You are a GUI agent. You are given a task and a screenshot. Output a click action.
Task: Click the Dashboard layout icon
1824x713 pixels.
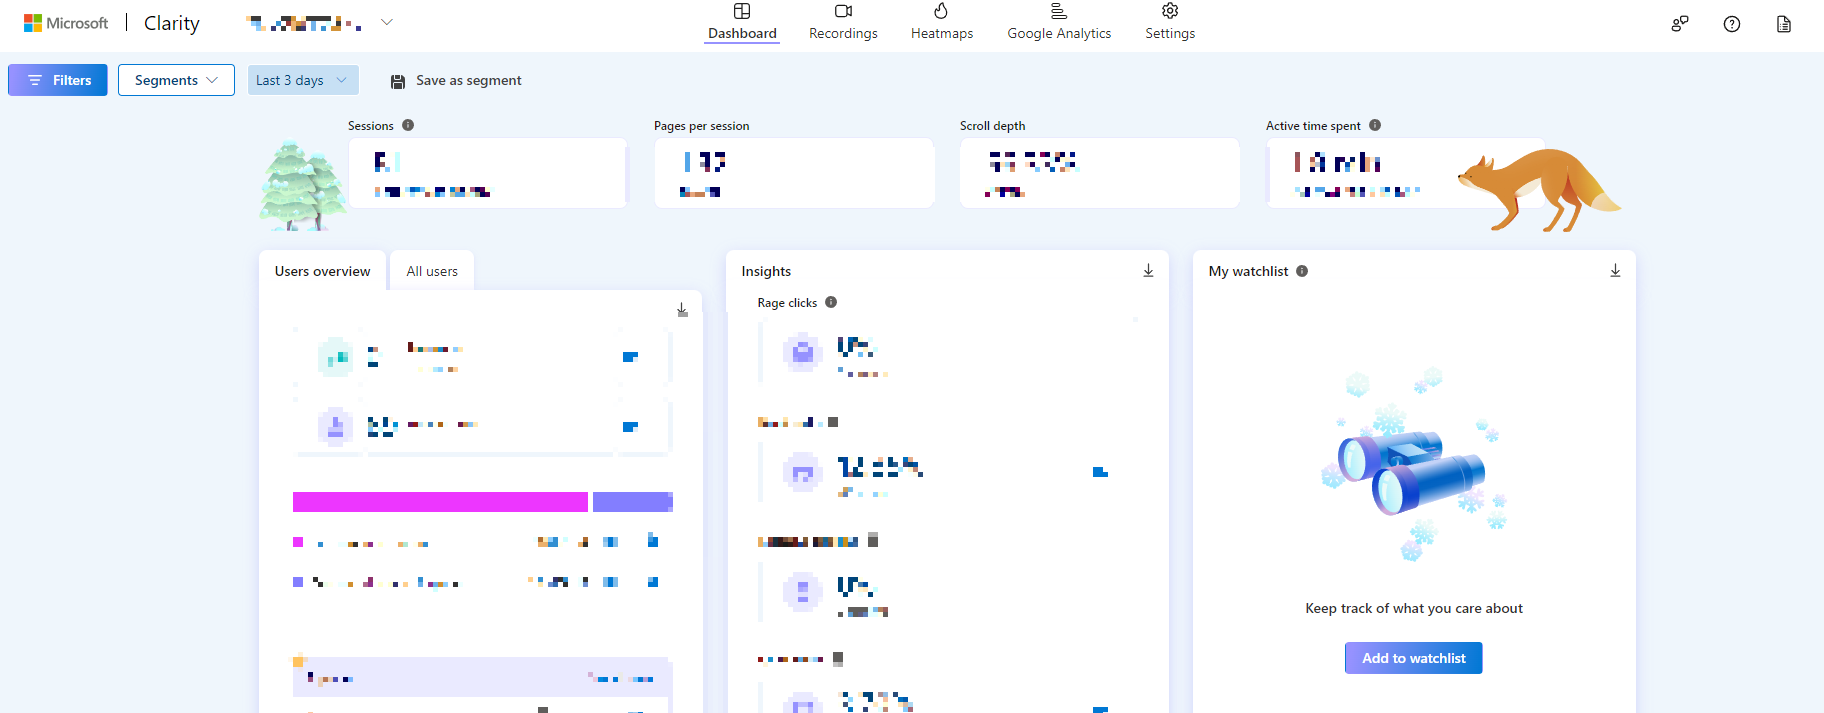(742, 11)
